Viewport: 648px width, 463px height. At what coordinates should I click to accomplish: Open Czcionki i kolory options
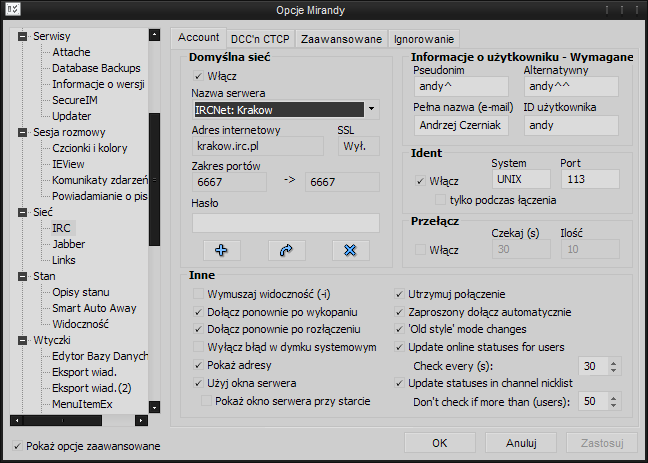coord(90,148)
